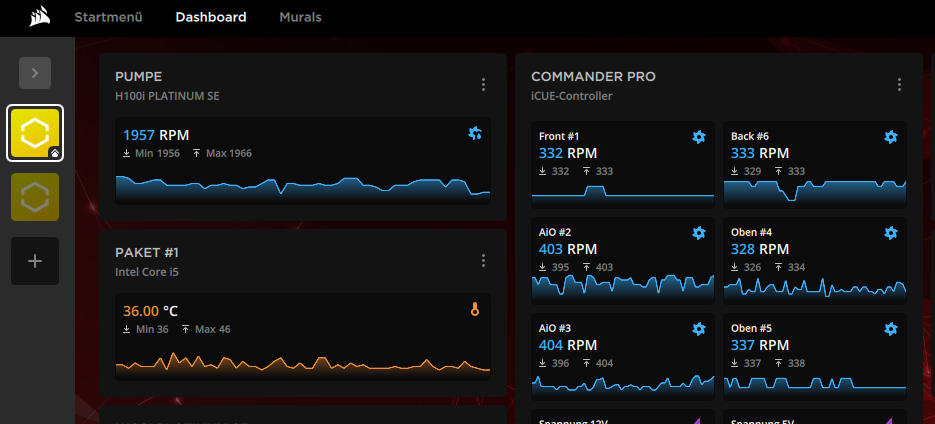Click the pump icon in the PUMPE card
Viewport: 935px width, 424px height.
475,133
